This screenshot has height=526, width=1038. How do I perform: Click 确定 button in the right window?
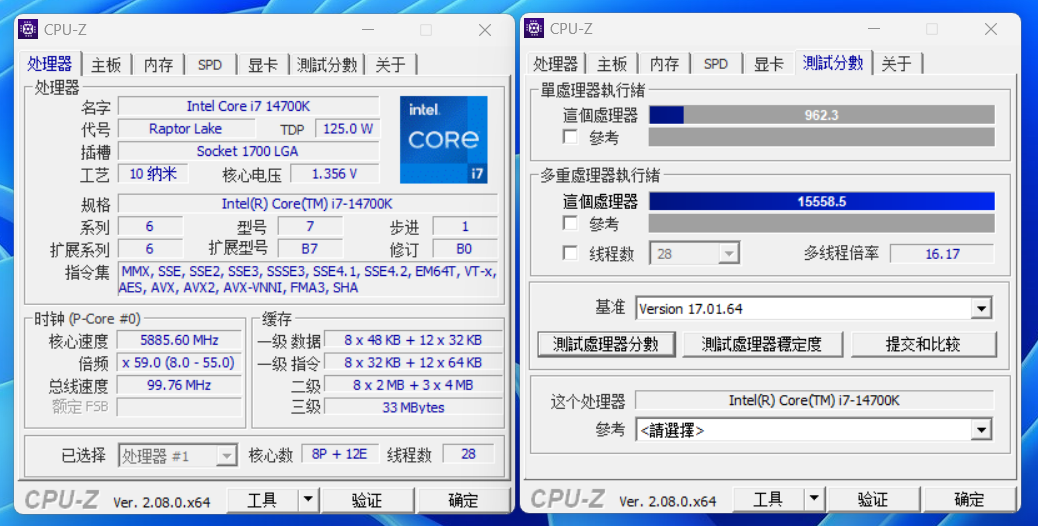click(969, 499)
